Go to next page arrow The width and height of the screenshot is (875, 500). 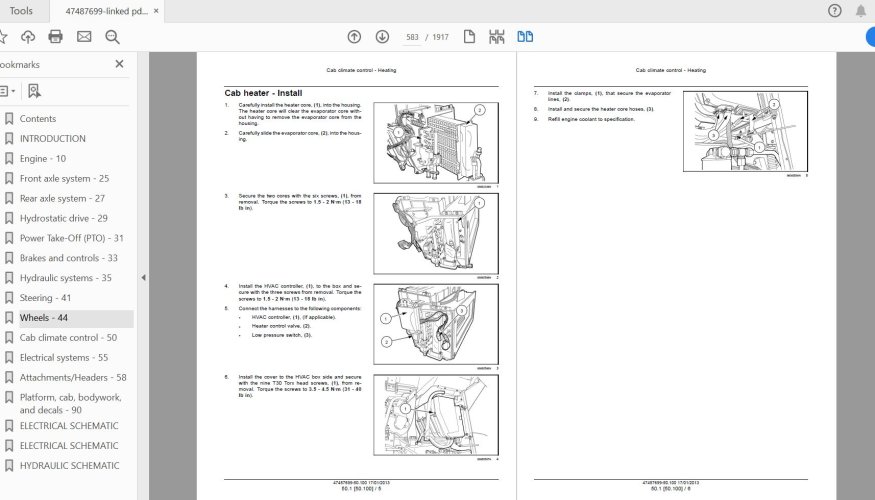[382, 37]
